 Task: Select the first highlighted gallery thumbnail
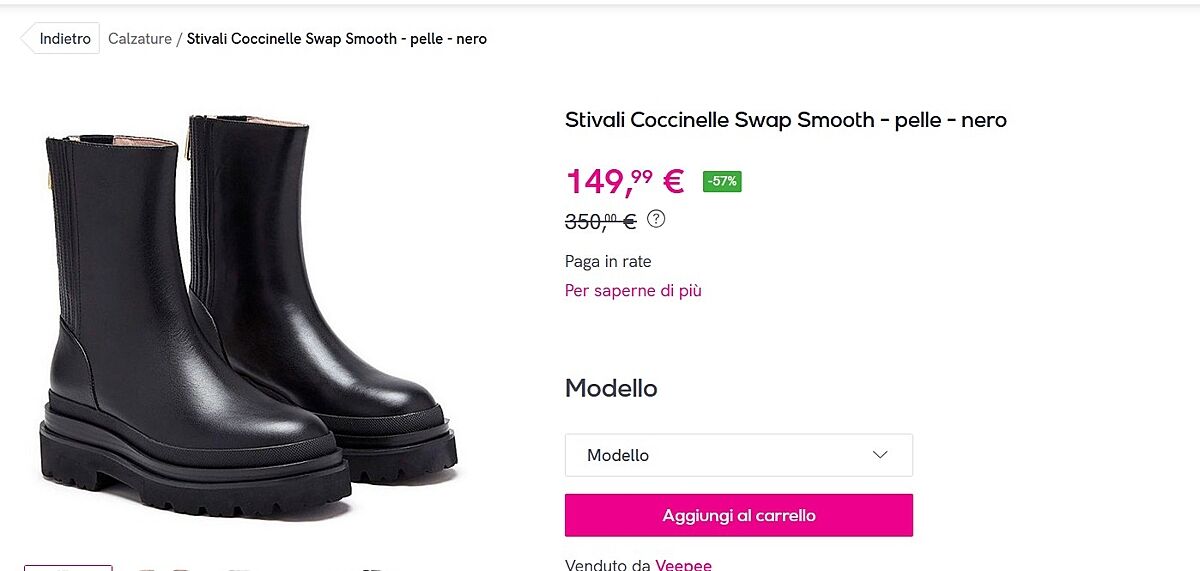tap(68, 567)
